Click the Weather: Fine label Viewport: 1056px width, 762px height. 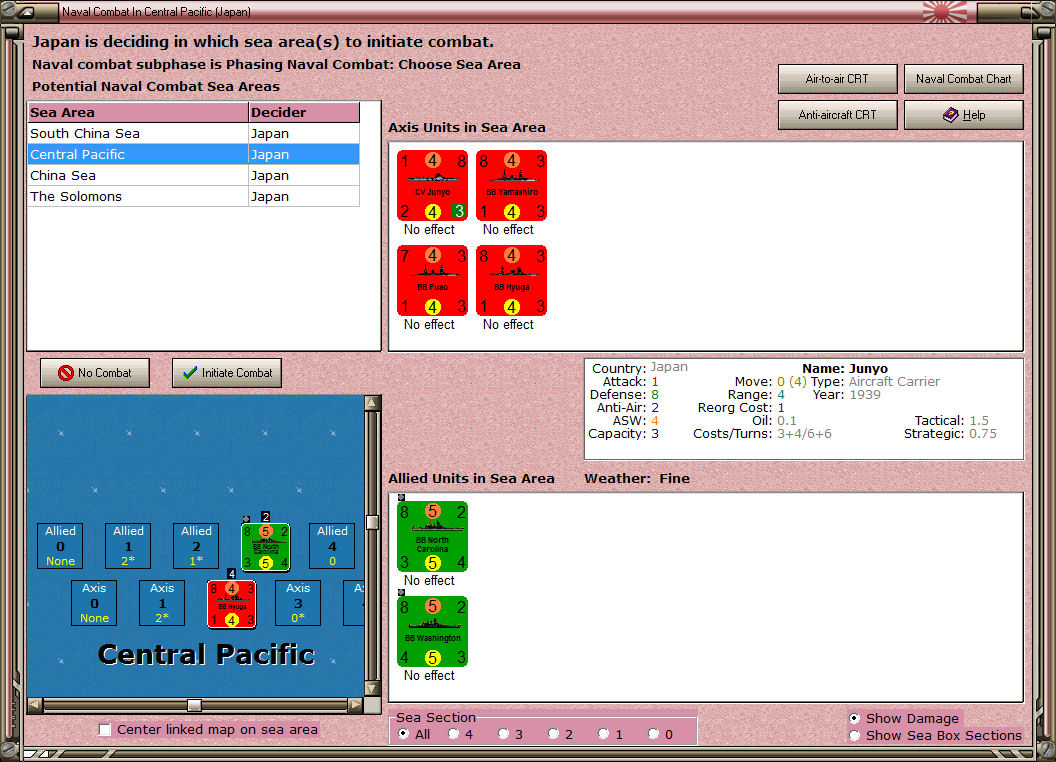click(x=637, y=478)
